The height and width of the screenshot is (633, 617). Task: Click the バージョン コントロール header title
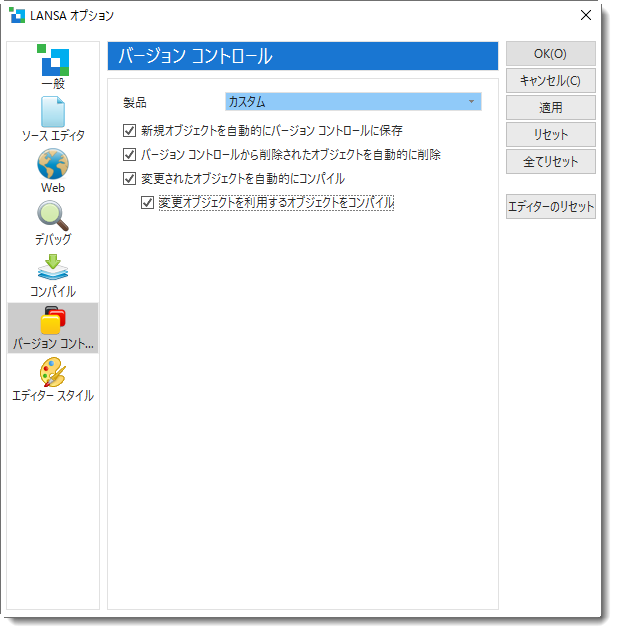pyautogui.click(x=195, y=56)
